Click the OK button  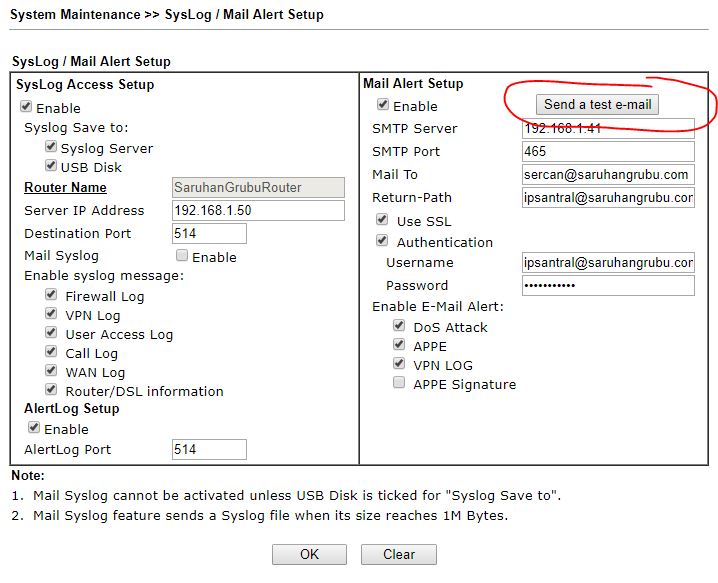click(x=309, y=554)
